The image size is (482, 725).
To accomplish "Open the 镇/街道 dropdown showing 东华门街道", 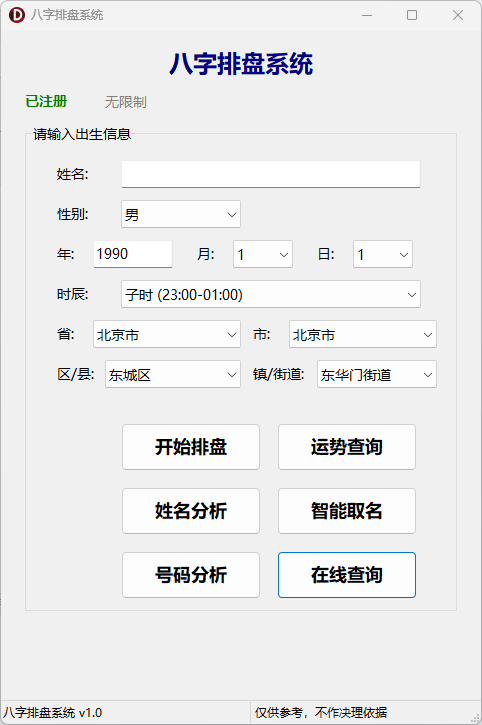I will pyautogui.click(x=377, y=374).
